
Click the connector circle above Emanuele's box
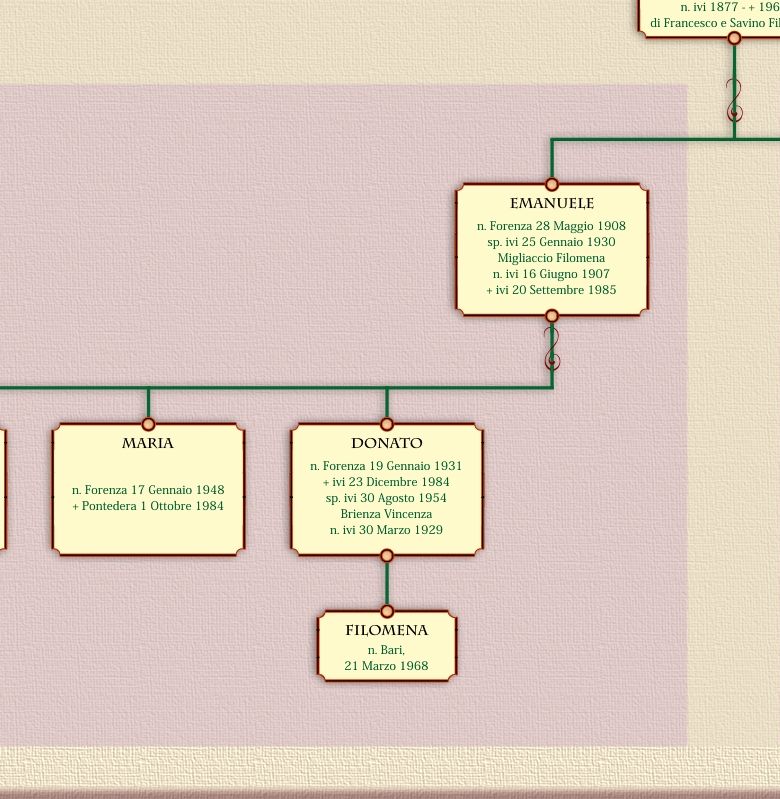point(552,184)
